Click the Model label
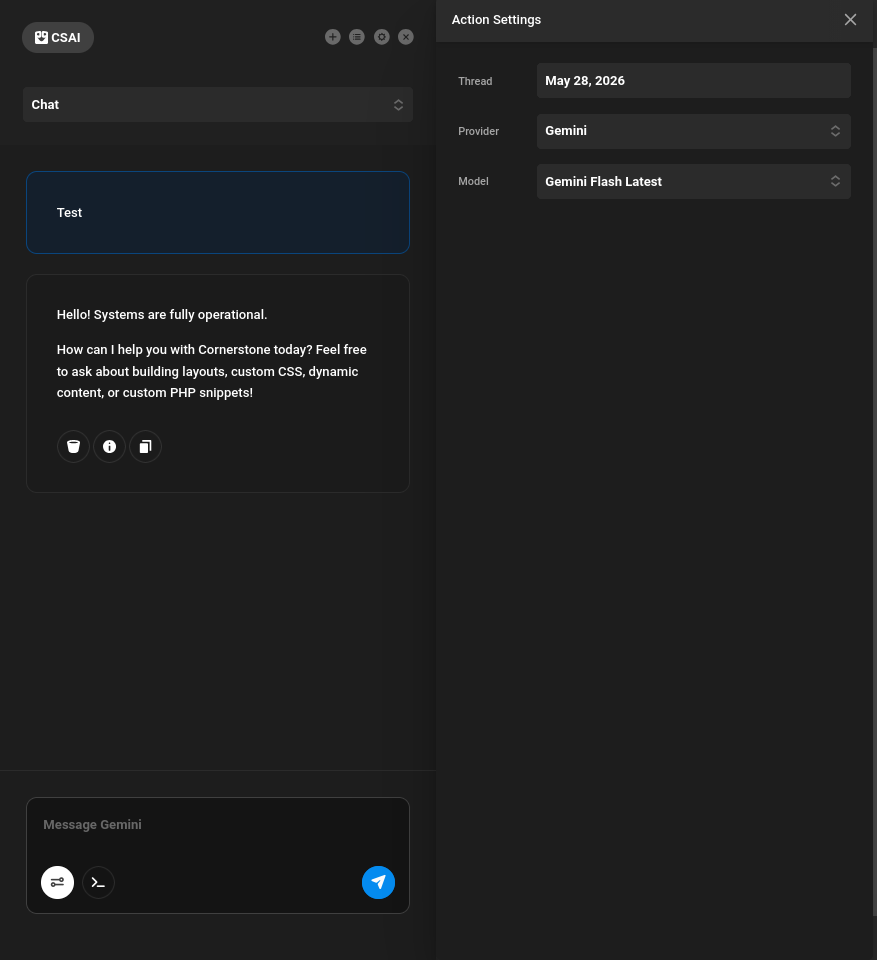Viewport: 877px width, 960px height. [x=473, y=181]
